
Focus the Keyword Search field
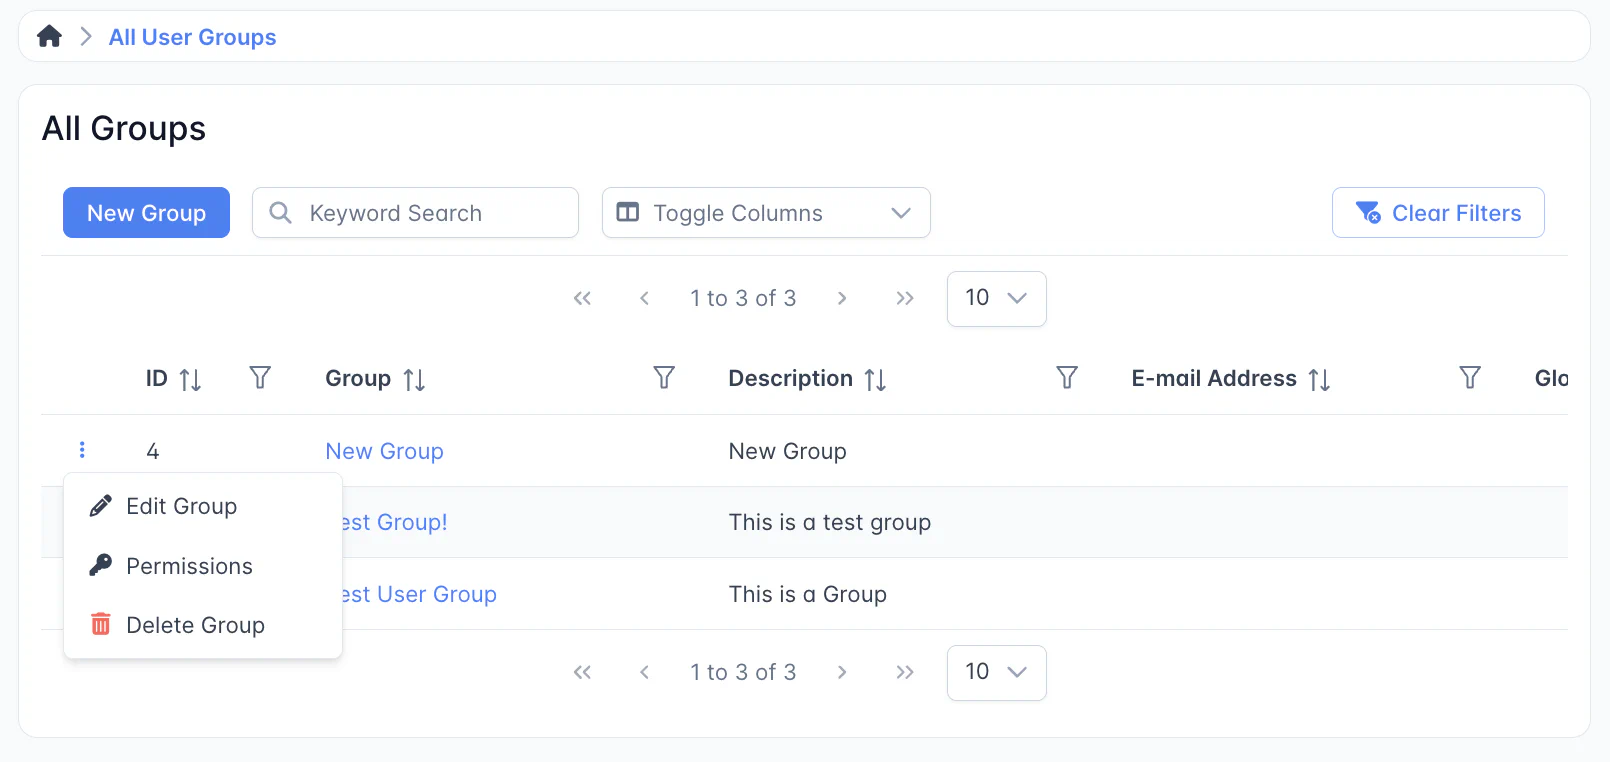[430, 213]
